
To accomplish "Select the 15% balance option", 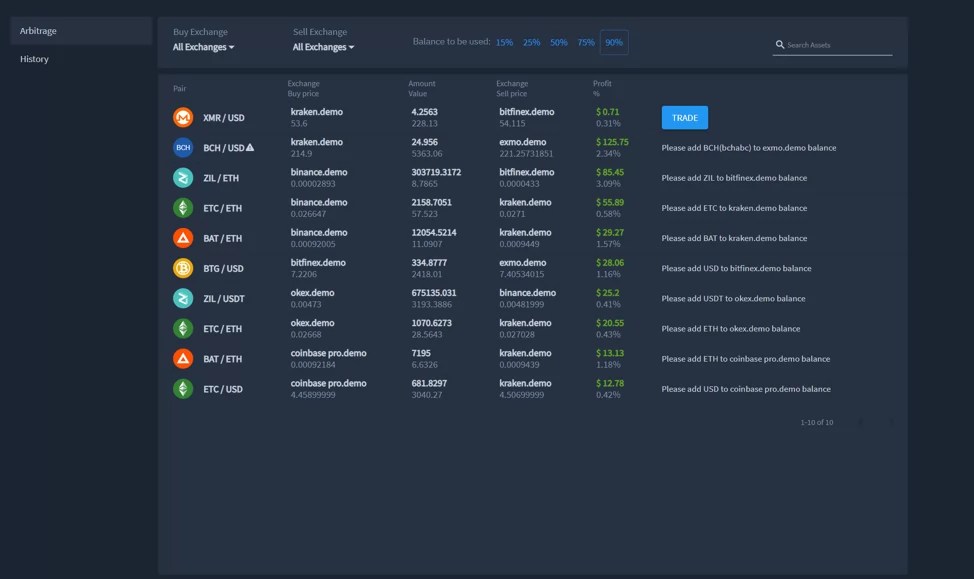I will [x=503, y=42].
